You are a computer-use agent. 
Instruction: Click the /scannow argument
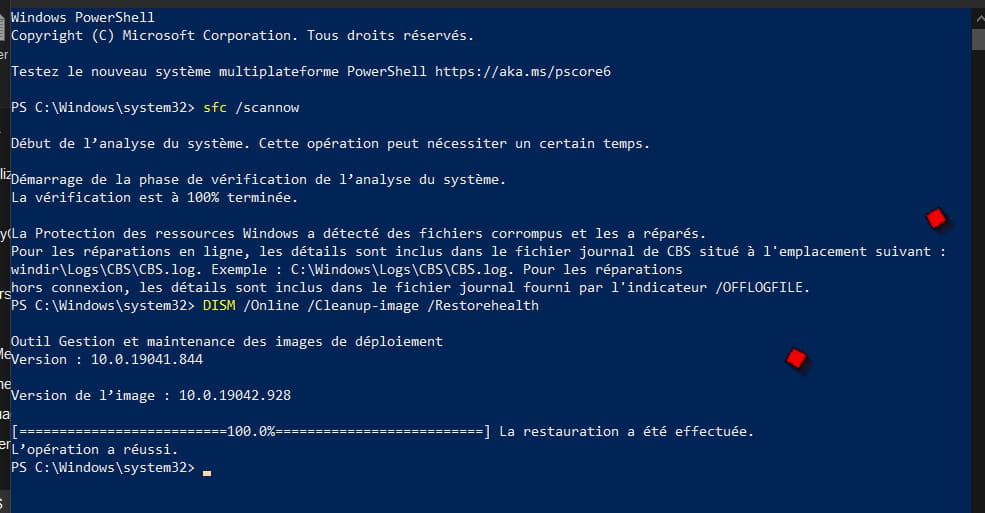(x=267, y=107)
